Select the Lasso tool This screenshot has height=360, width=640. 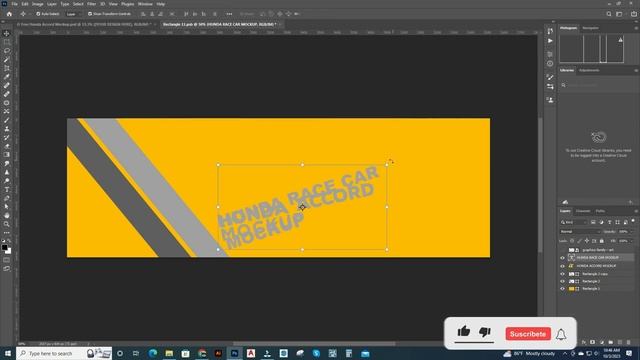click(x=7, y=51)
